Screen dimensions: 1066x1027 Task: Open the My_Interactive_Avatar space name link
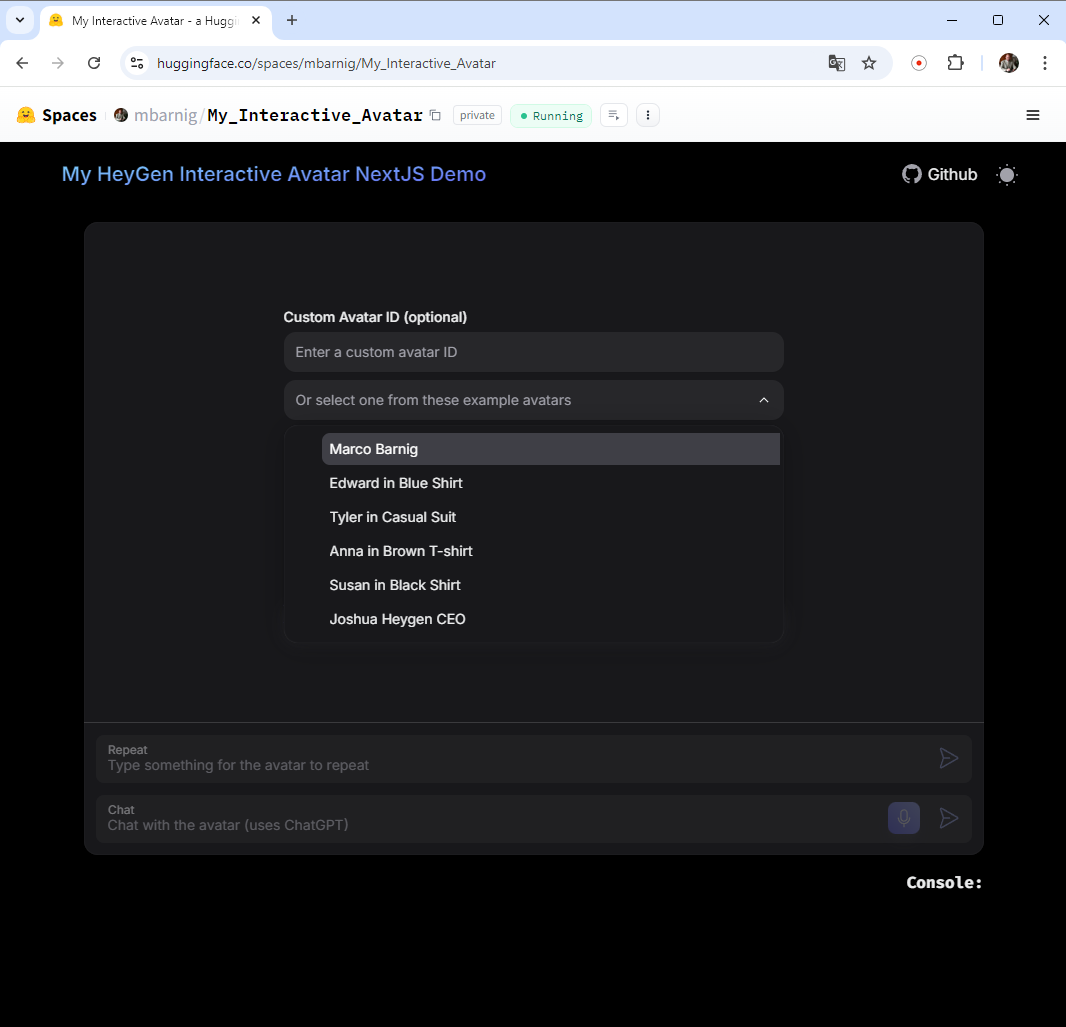click(315, 116)
